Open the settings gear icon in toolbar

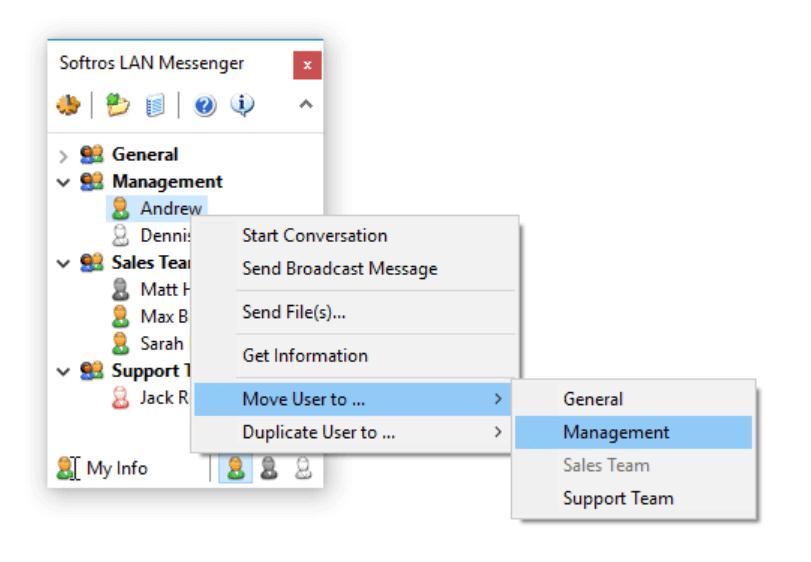click(x=68, y=105)
